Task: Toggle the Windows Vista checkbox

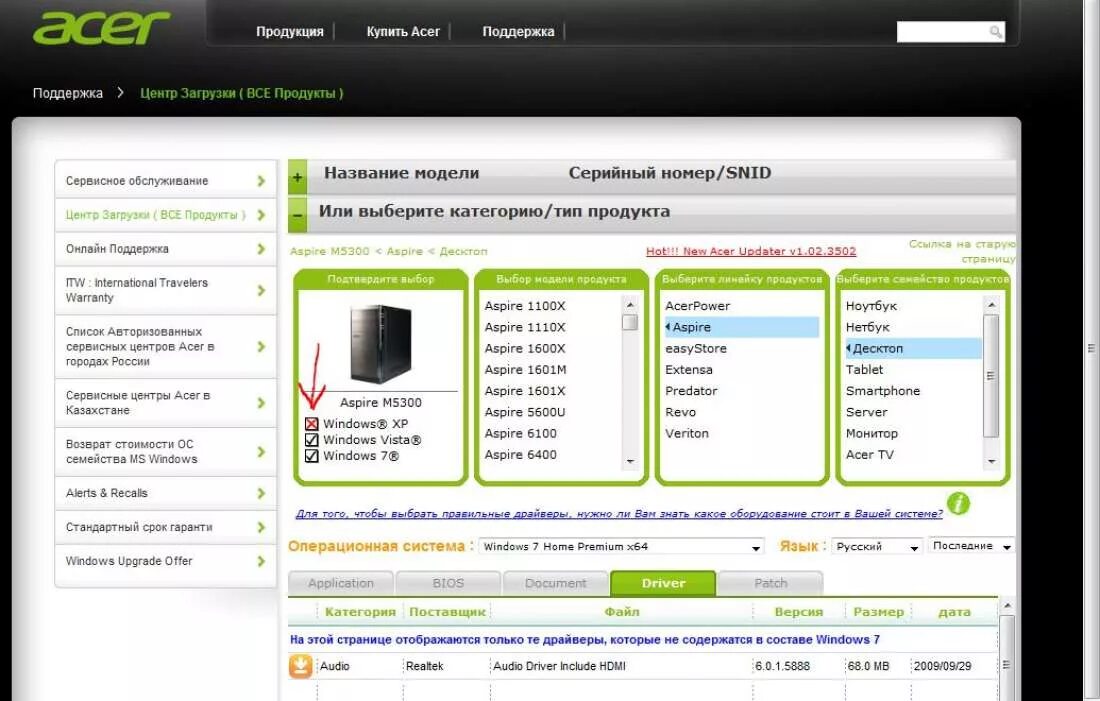Action: point(312,440)
